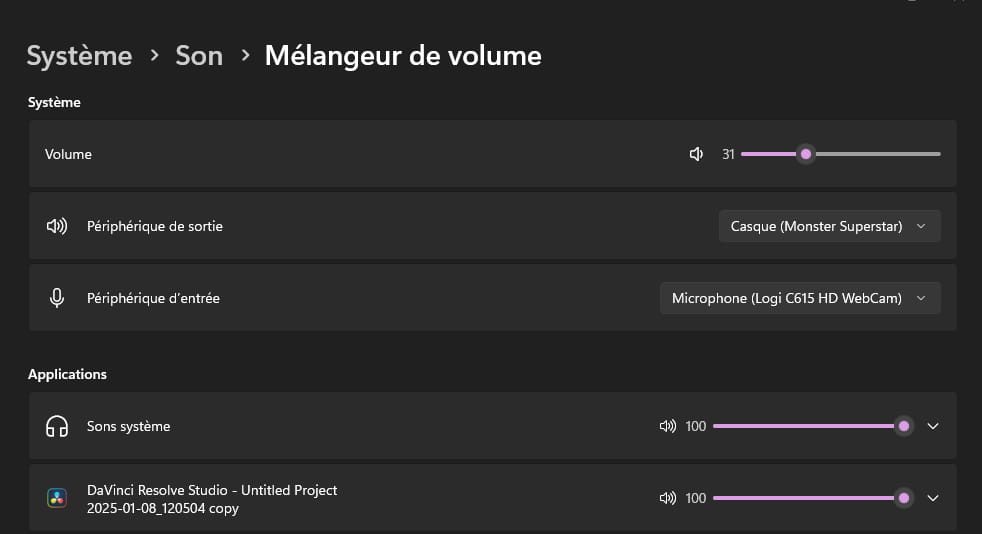Mute Sons système via its speaker icon
This screenshot has height=534, width=982.
[668, 426]
